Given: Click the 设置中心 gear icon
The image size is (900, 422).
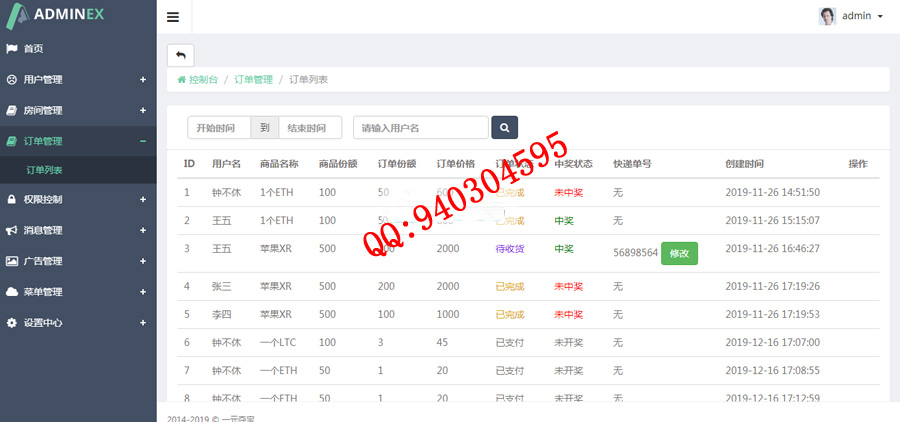Looking at the screenshot, I should pyautogui.click(x=12, y=323).
